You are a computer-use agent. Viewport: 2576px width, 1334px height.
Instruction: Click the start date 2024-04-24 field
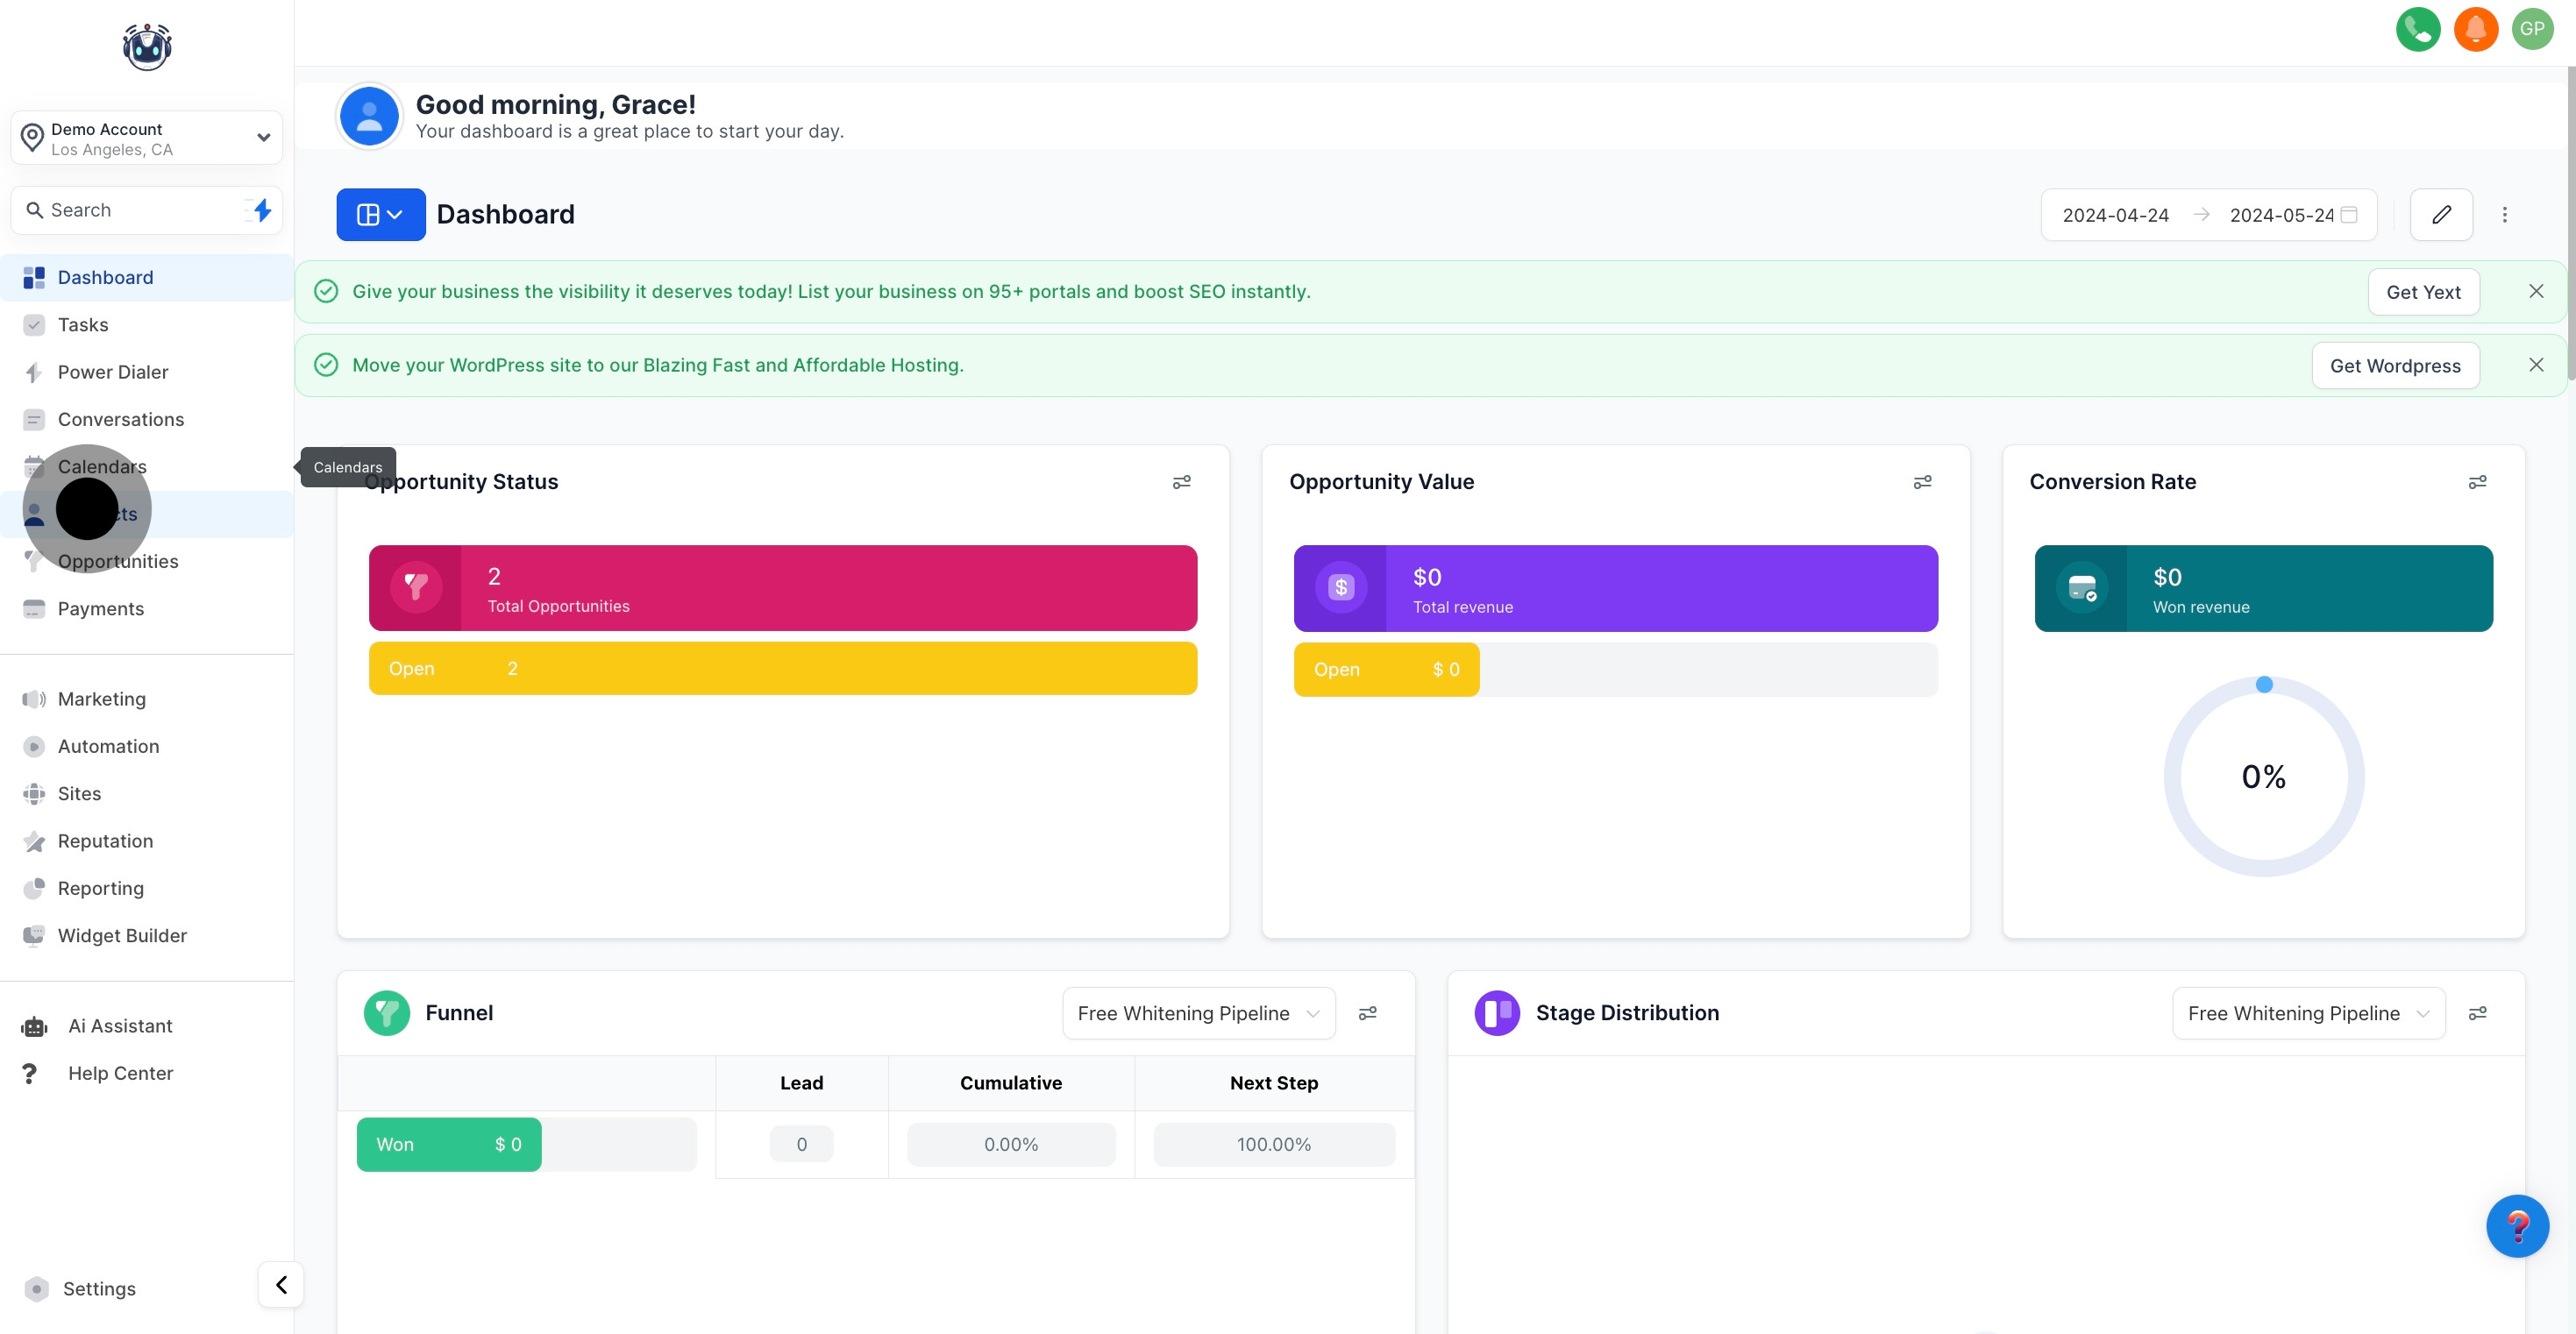point(2115,215)
